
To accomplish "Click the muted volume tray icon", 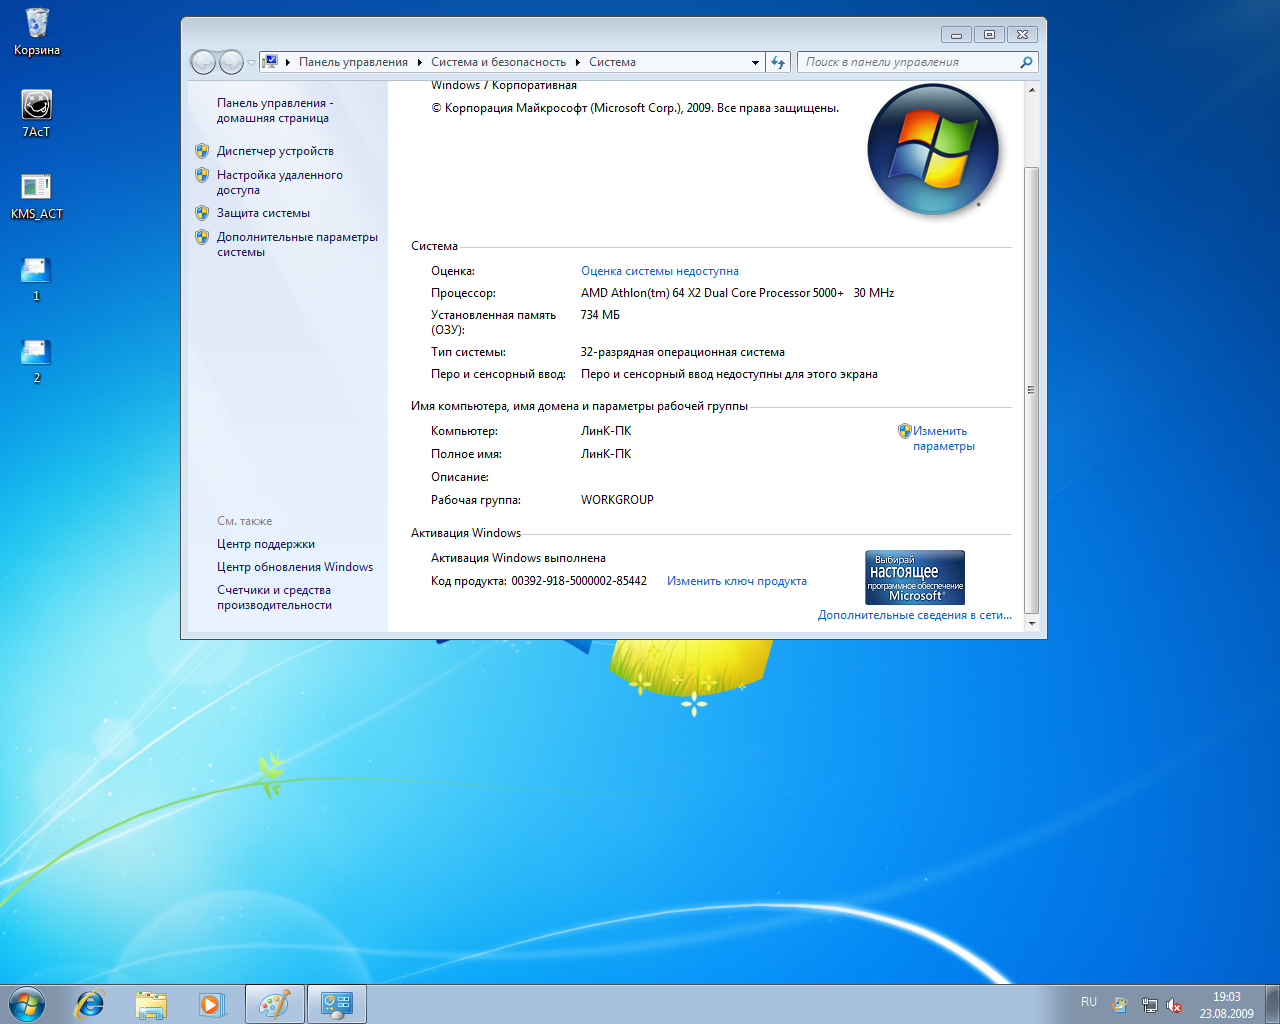I will click(x=1175, y=1005).
